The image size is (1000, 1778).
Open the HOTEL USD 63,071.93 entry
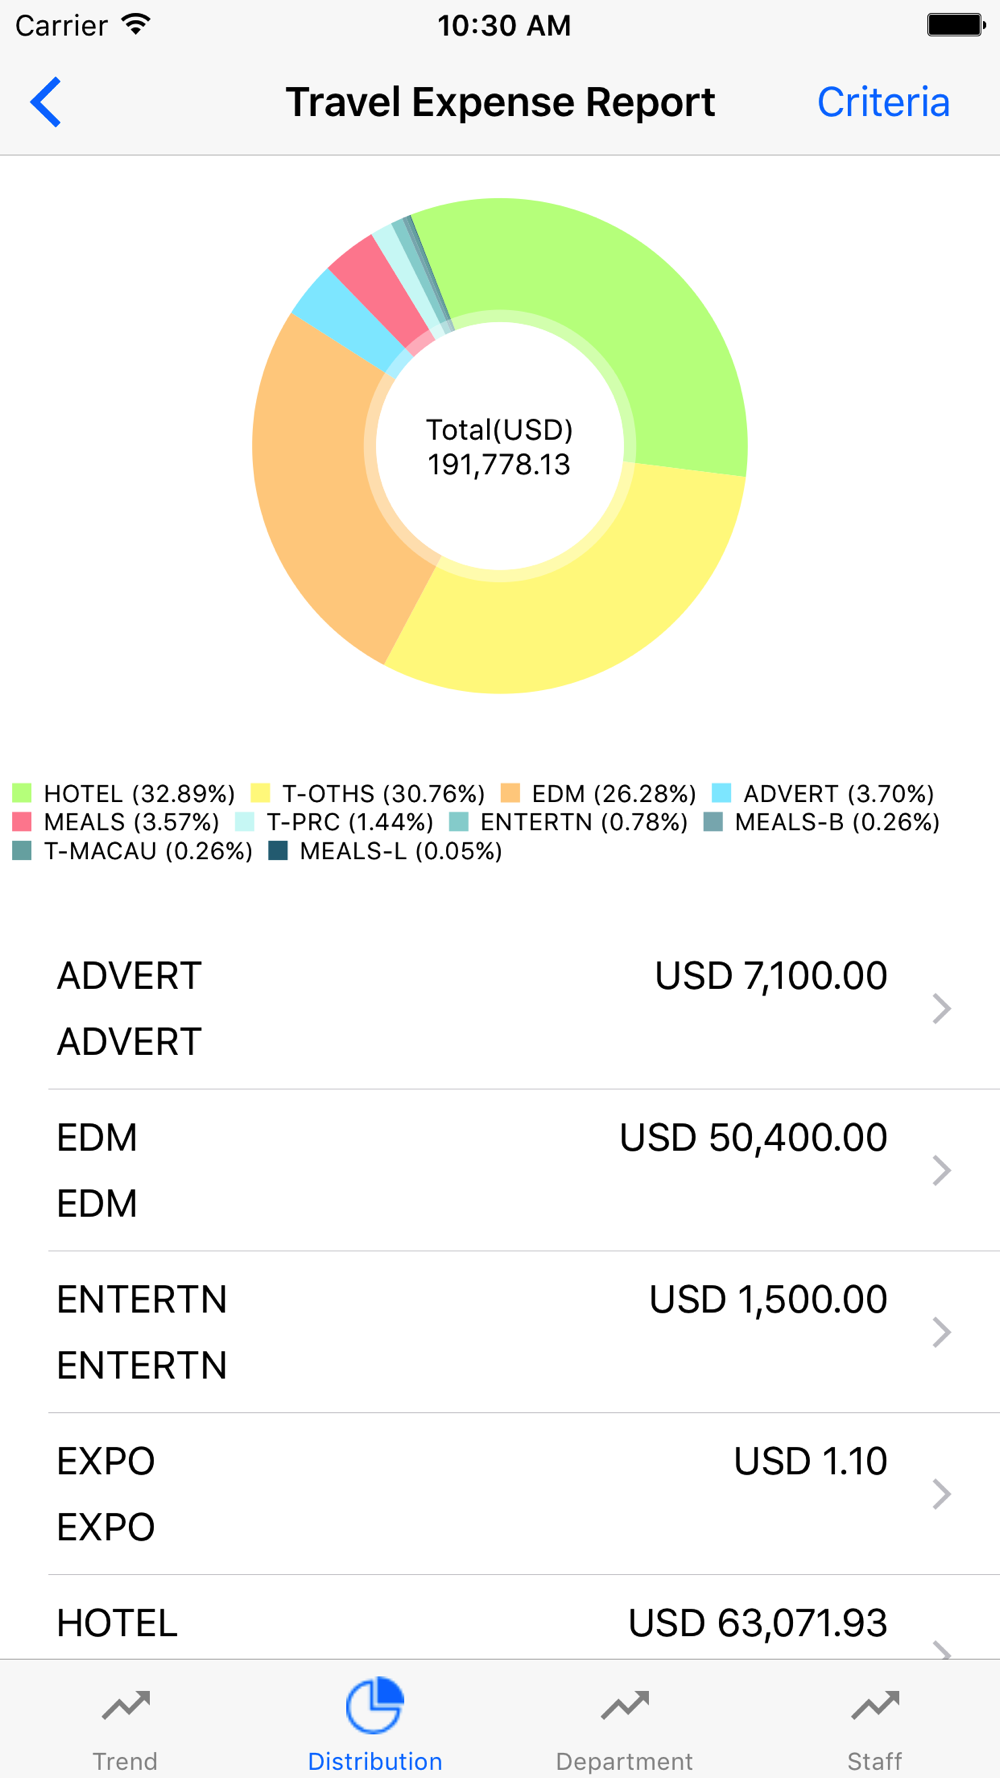coord(500,1623)
